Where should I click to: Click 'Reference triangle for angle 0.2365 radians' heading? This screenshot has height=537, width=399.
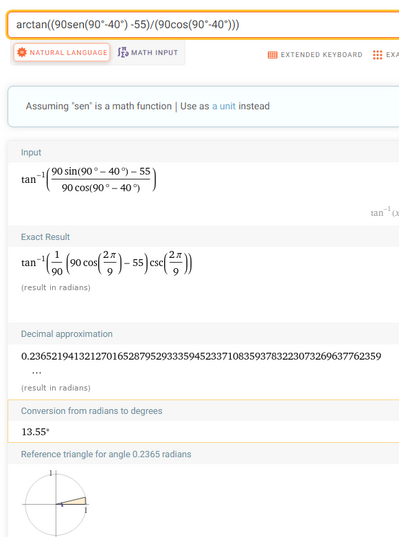(x=106, y=454)
